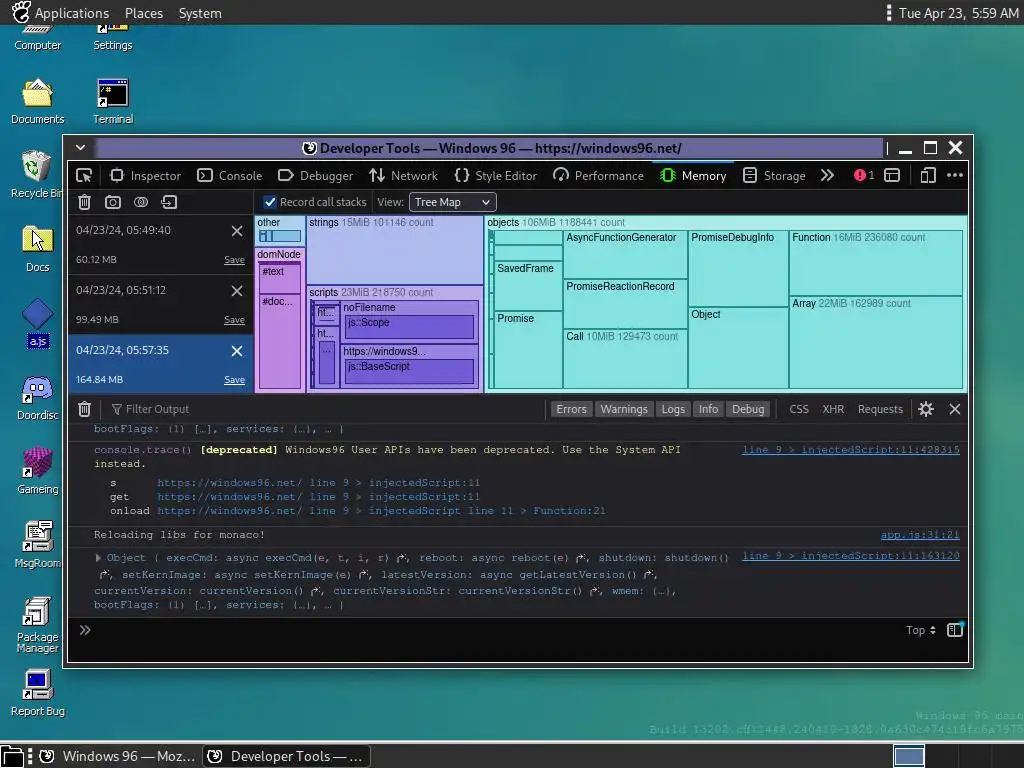The height and width of the screenshot is (768, 1024).
Task: Toggle the Info console filter
Action: point(708,409)
